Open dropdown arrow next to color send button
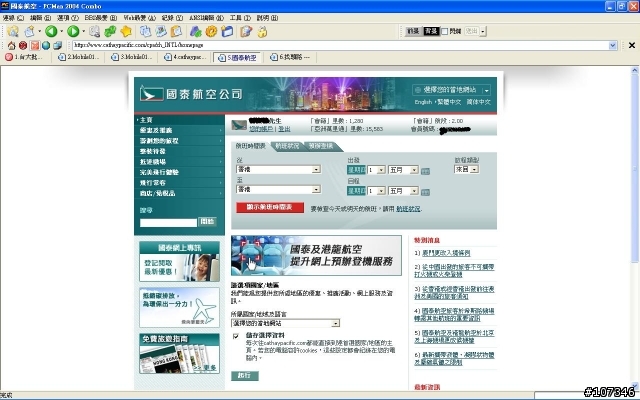The width and height of the screenshot is (640, 400). [x=483, y=31]
